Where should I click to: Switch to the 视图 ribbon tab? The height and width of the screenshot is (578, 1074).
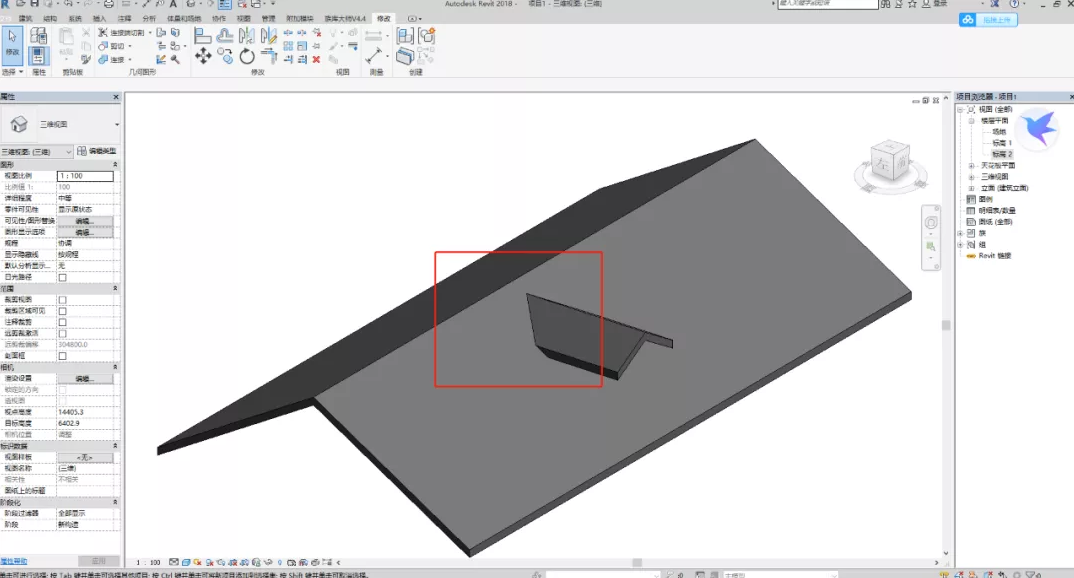pos(243,18)
